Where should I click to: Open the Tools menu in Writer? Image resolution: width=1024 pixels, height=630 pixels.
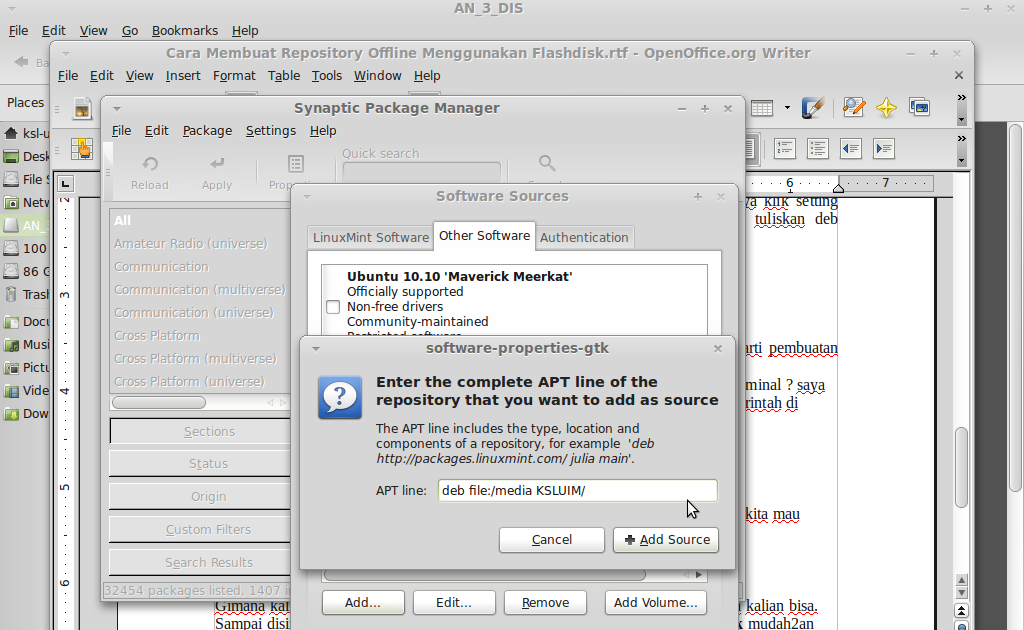click(x=327, y=76)
